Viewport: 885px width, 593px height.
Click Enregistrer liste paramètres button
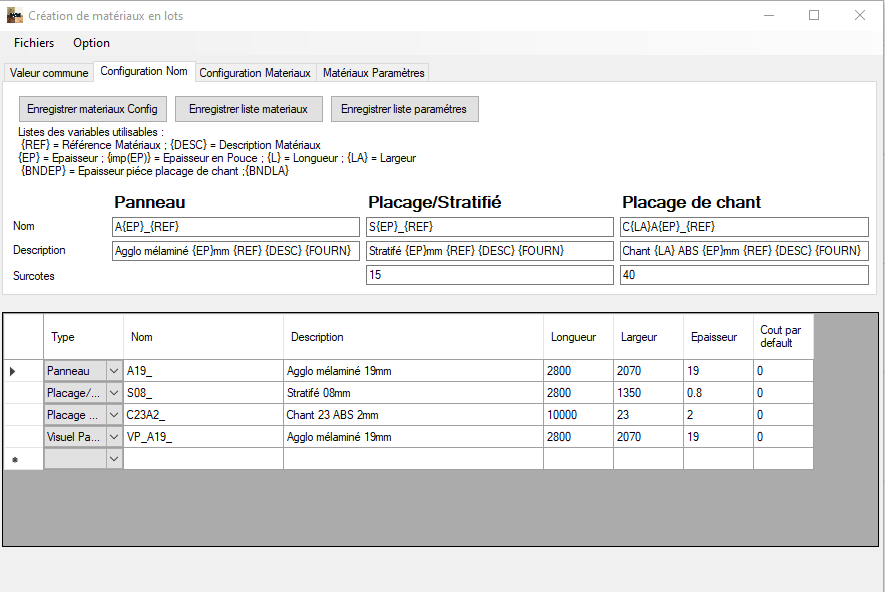tap(404, 109)
